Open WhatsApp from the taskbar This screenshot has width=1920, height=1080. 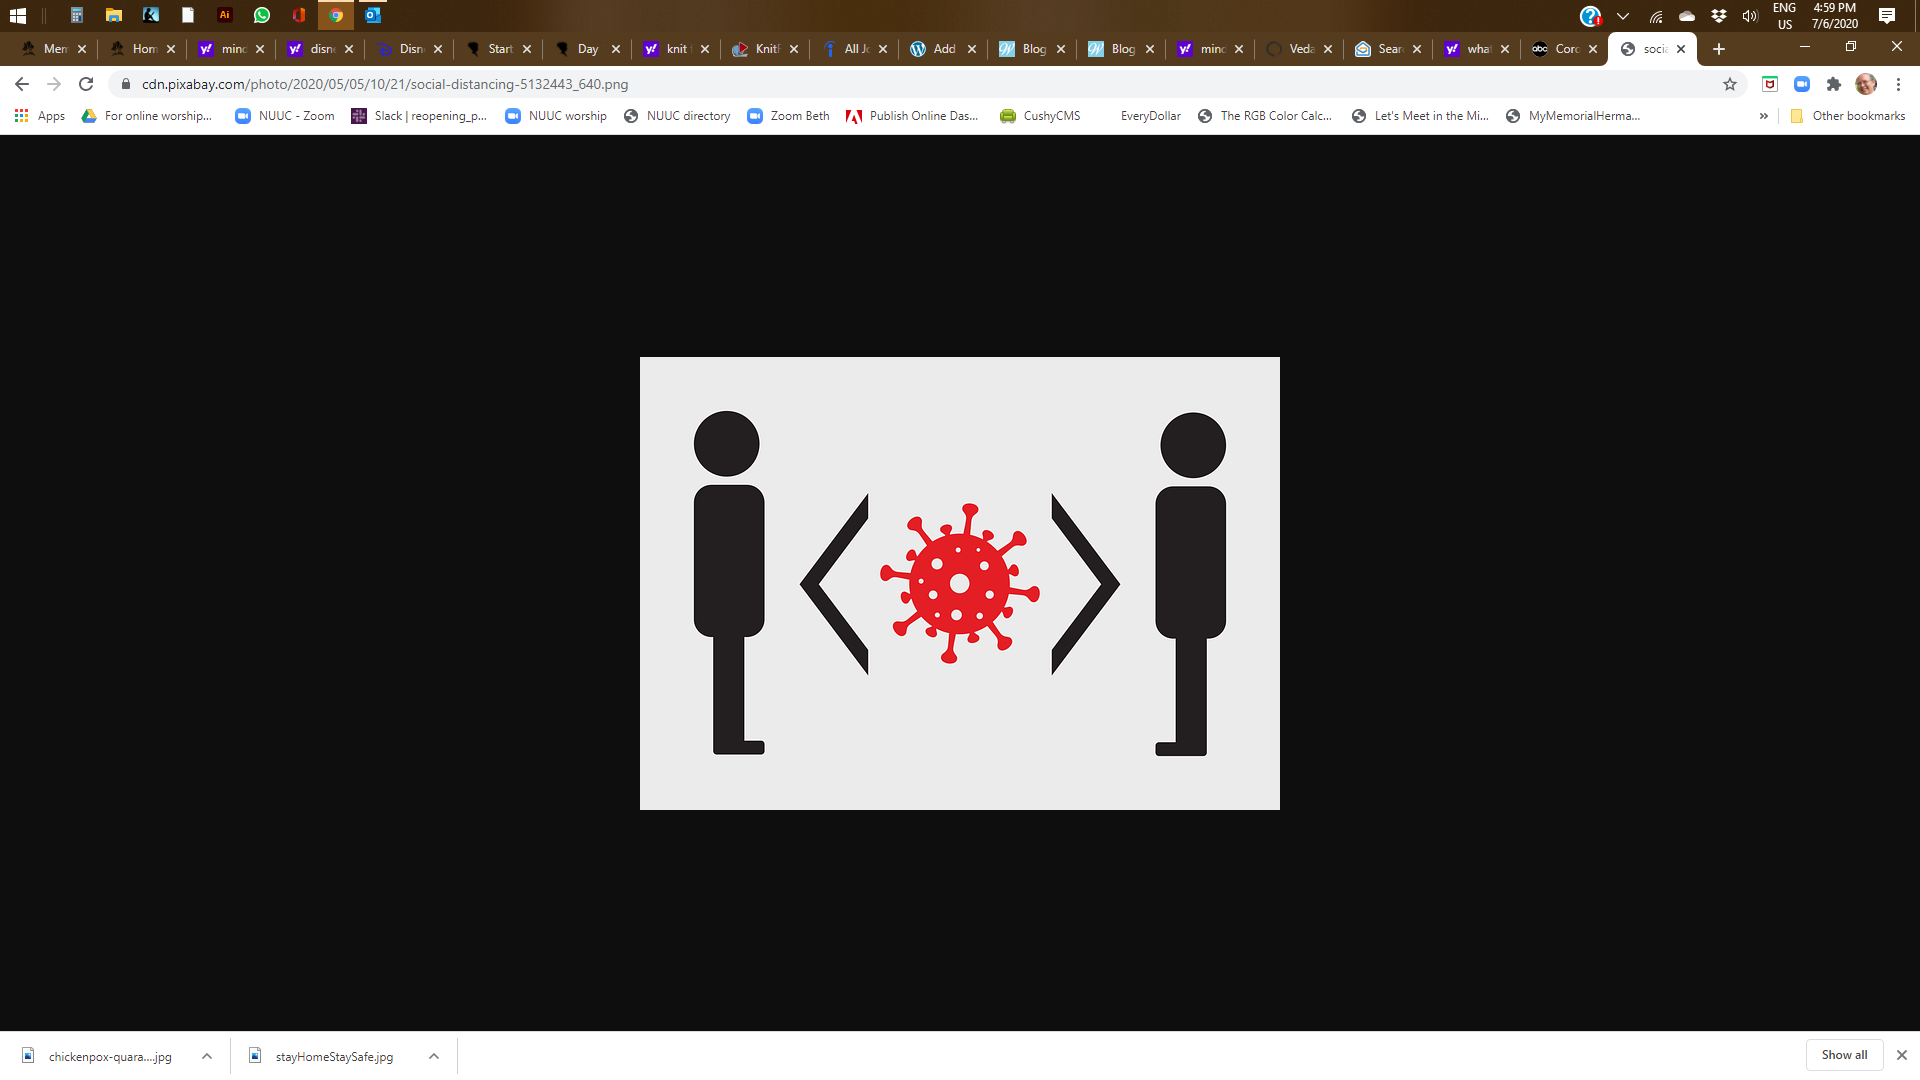pos(262,15)
